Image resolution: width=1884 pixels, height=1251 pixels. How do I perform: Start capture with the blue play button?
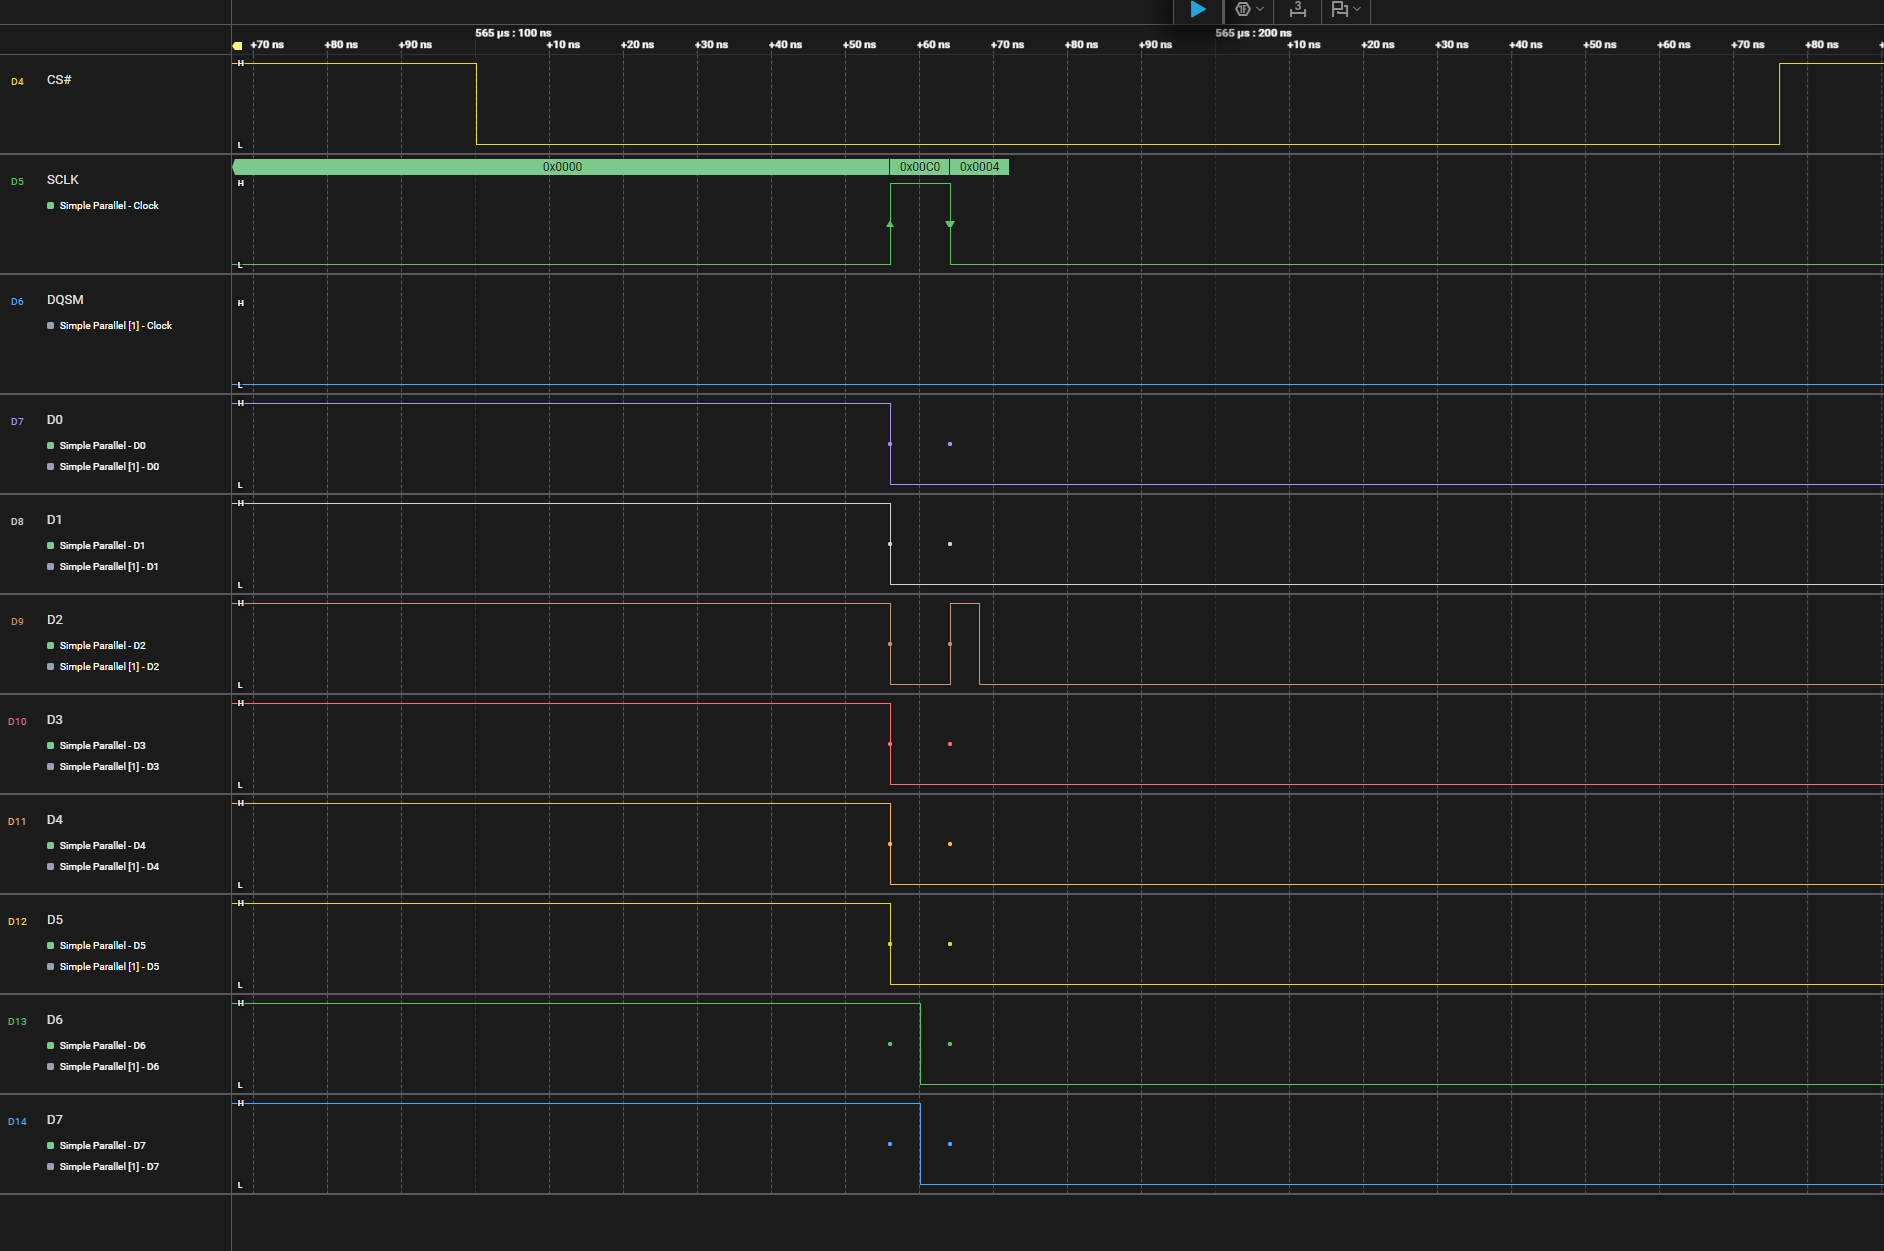[1197, 10]
